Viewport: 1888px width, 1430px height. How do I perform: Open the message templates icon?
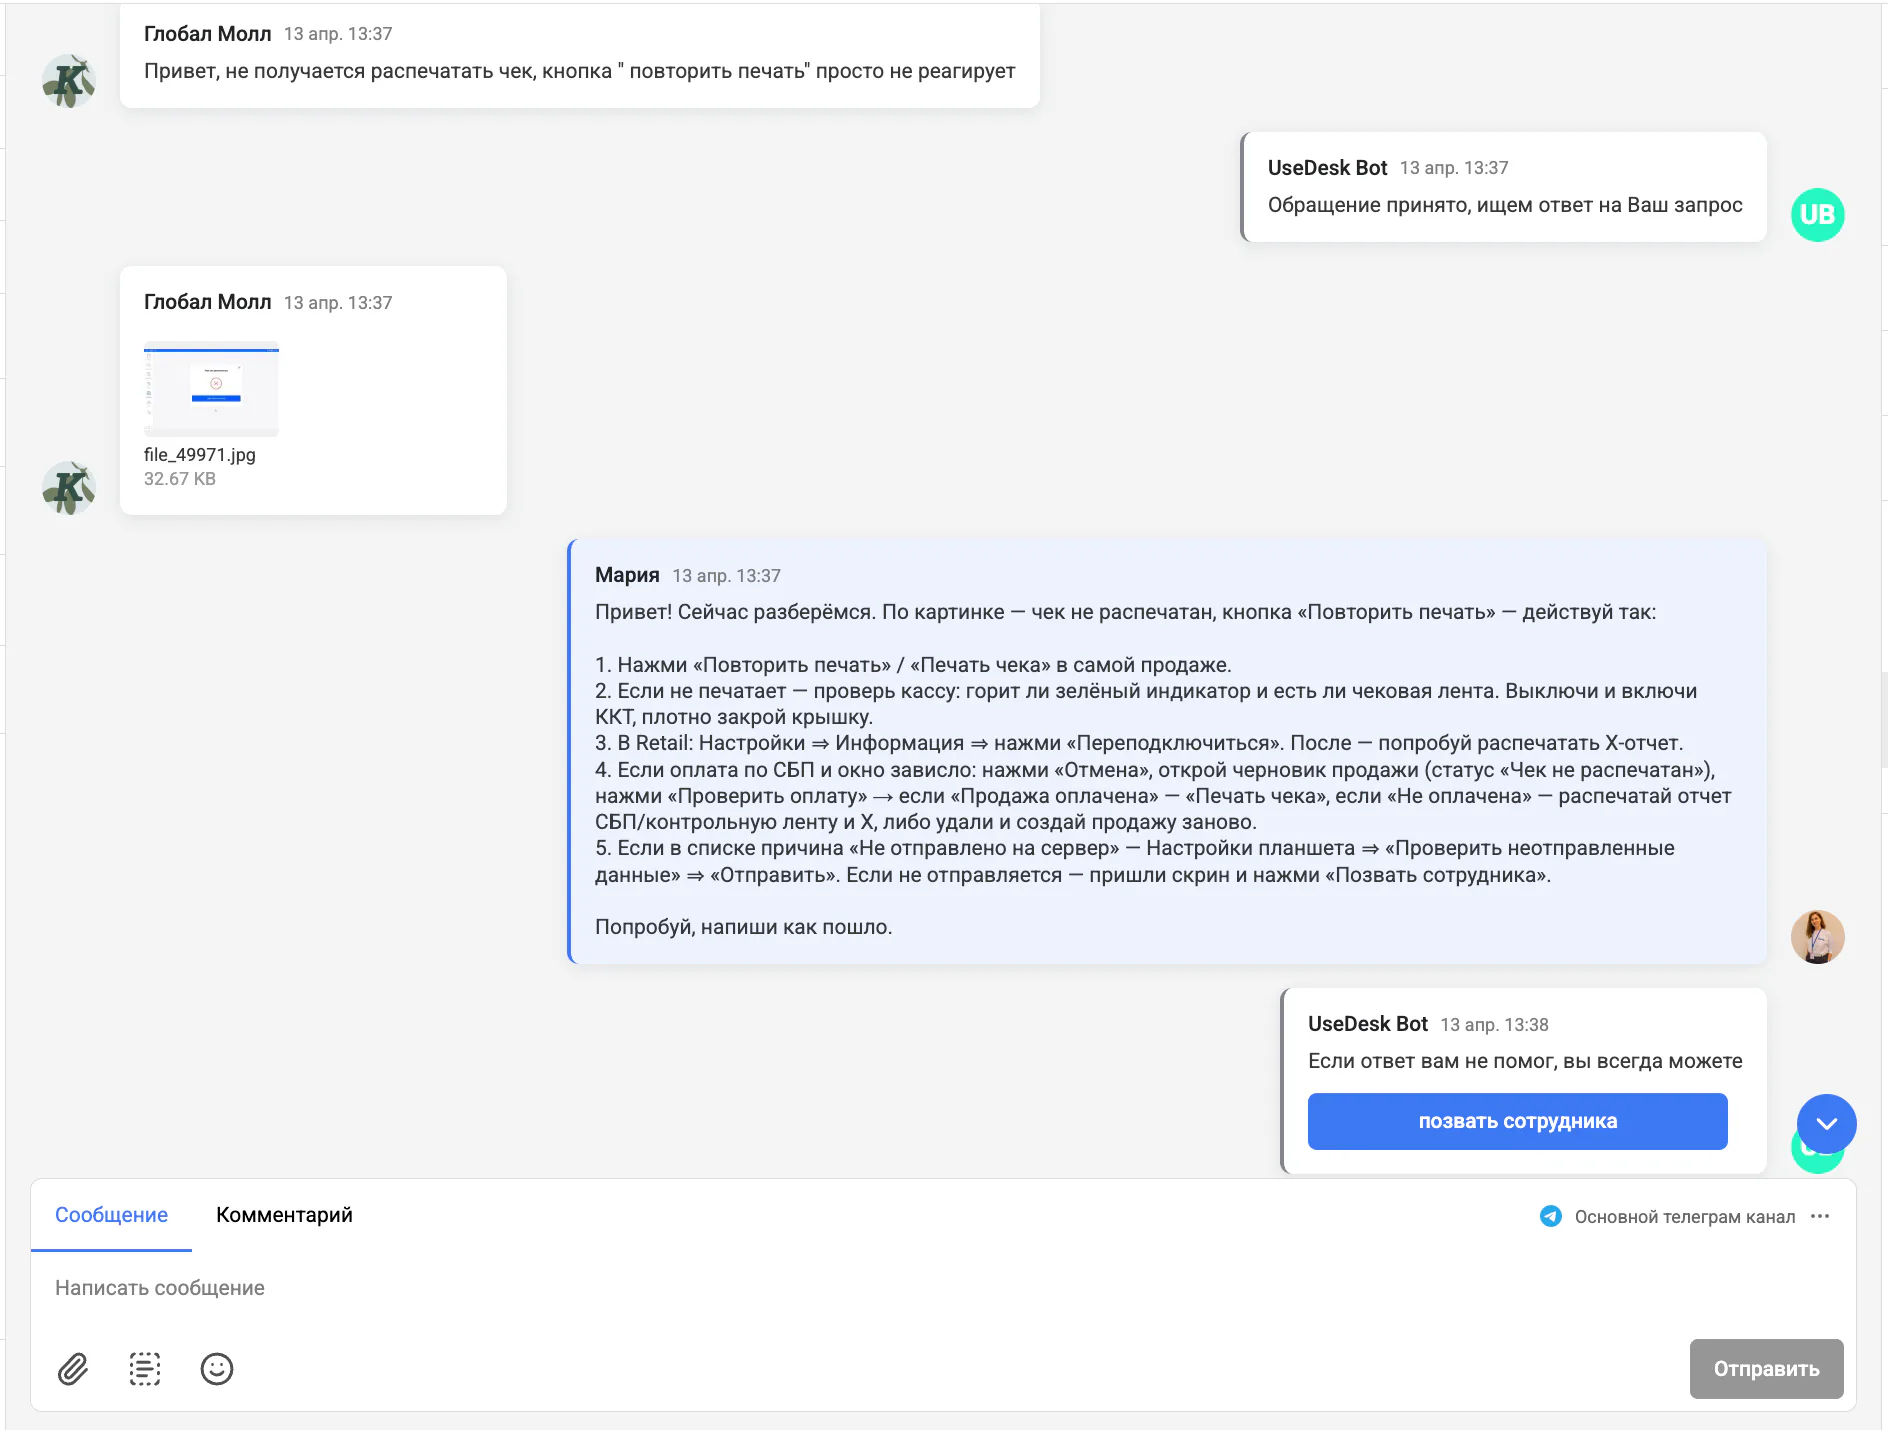coord(145,1369)
